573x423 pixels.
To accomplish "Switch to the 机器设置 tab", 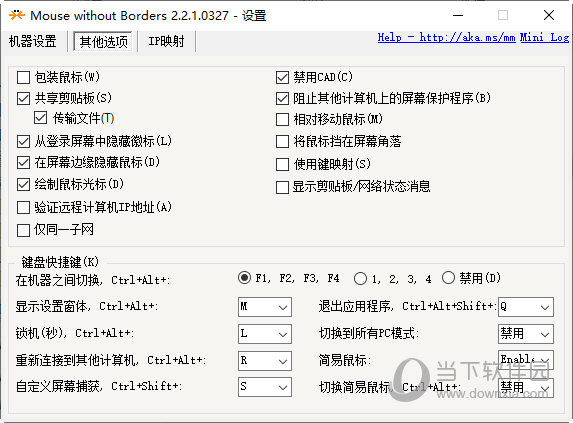I will coord(33,41).
